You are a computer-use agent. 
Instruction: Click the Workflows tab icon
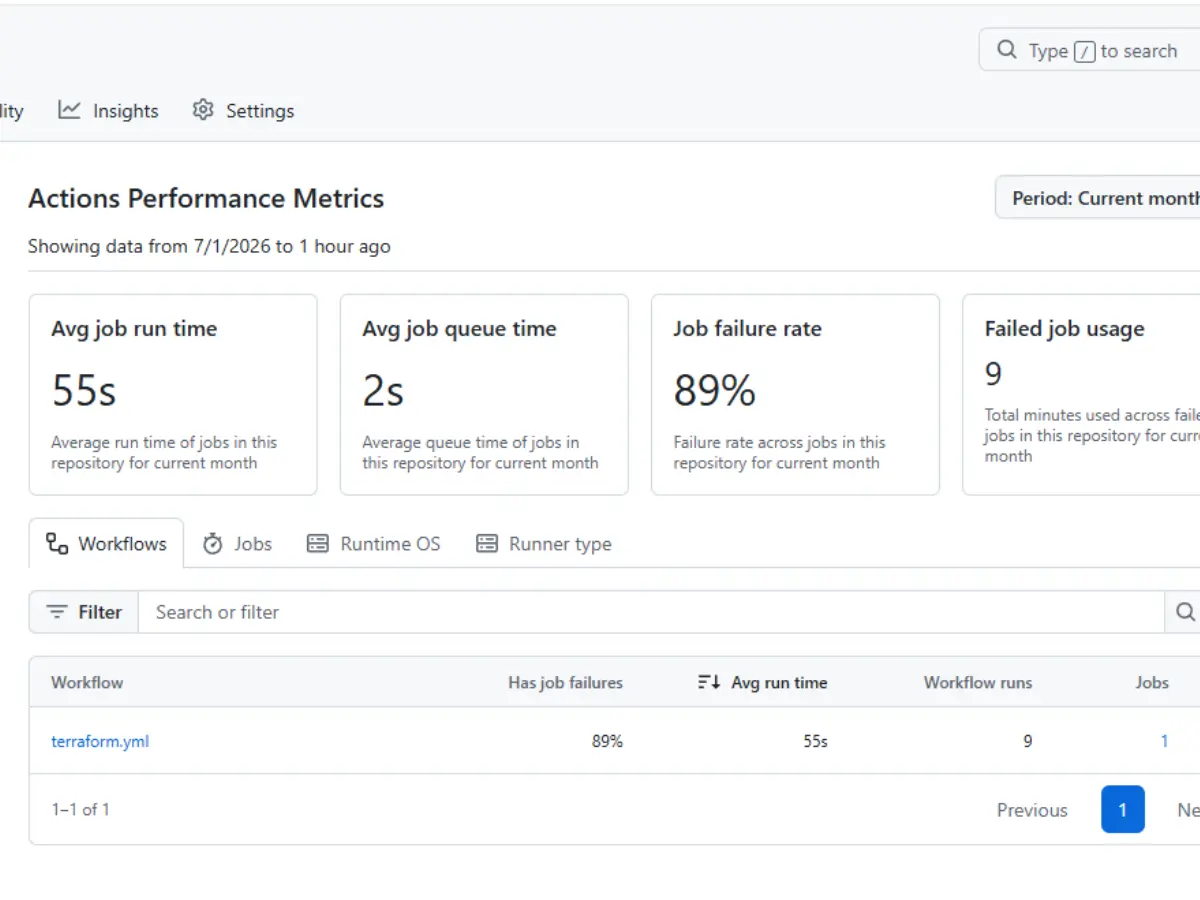tap(57, 544)
